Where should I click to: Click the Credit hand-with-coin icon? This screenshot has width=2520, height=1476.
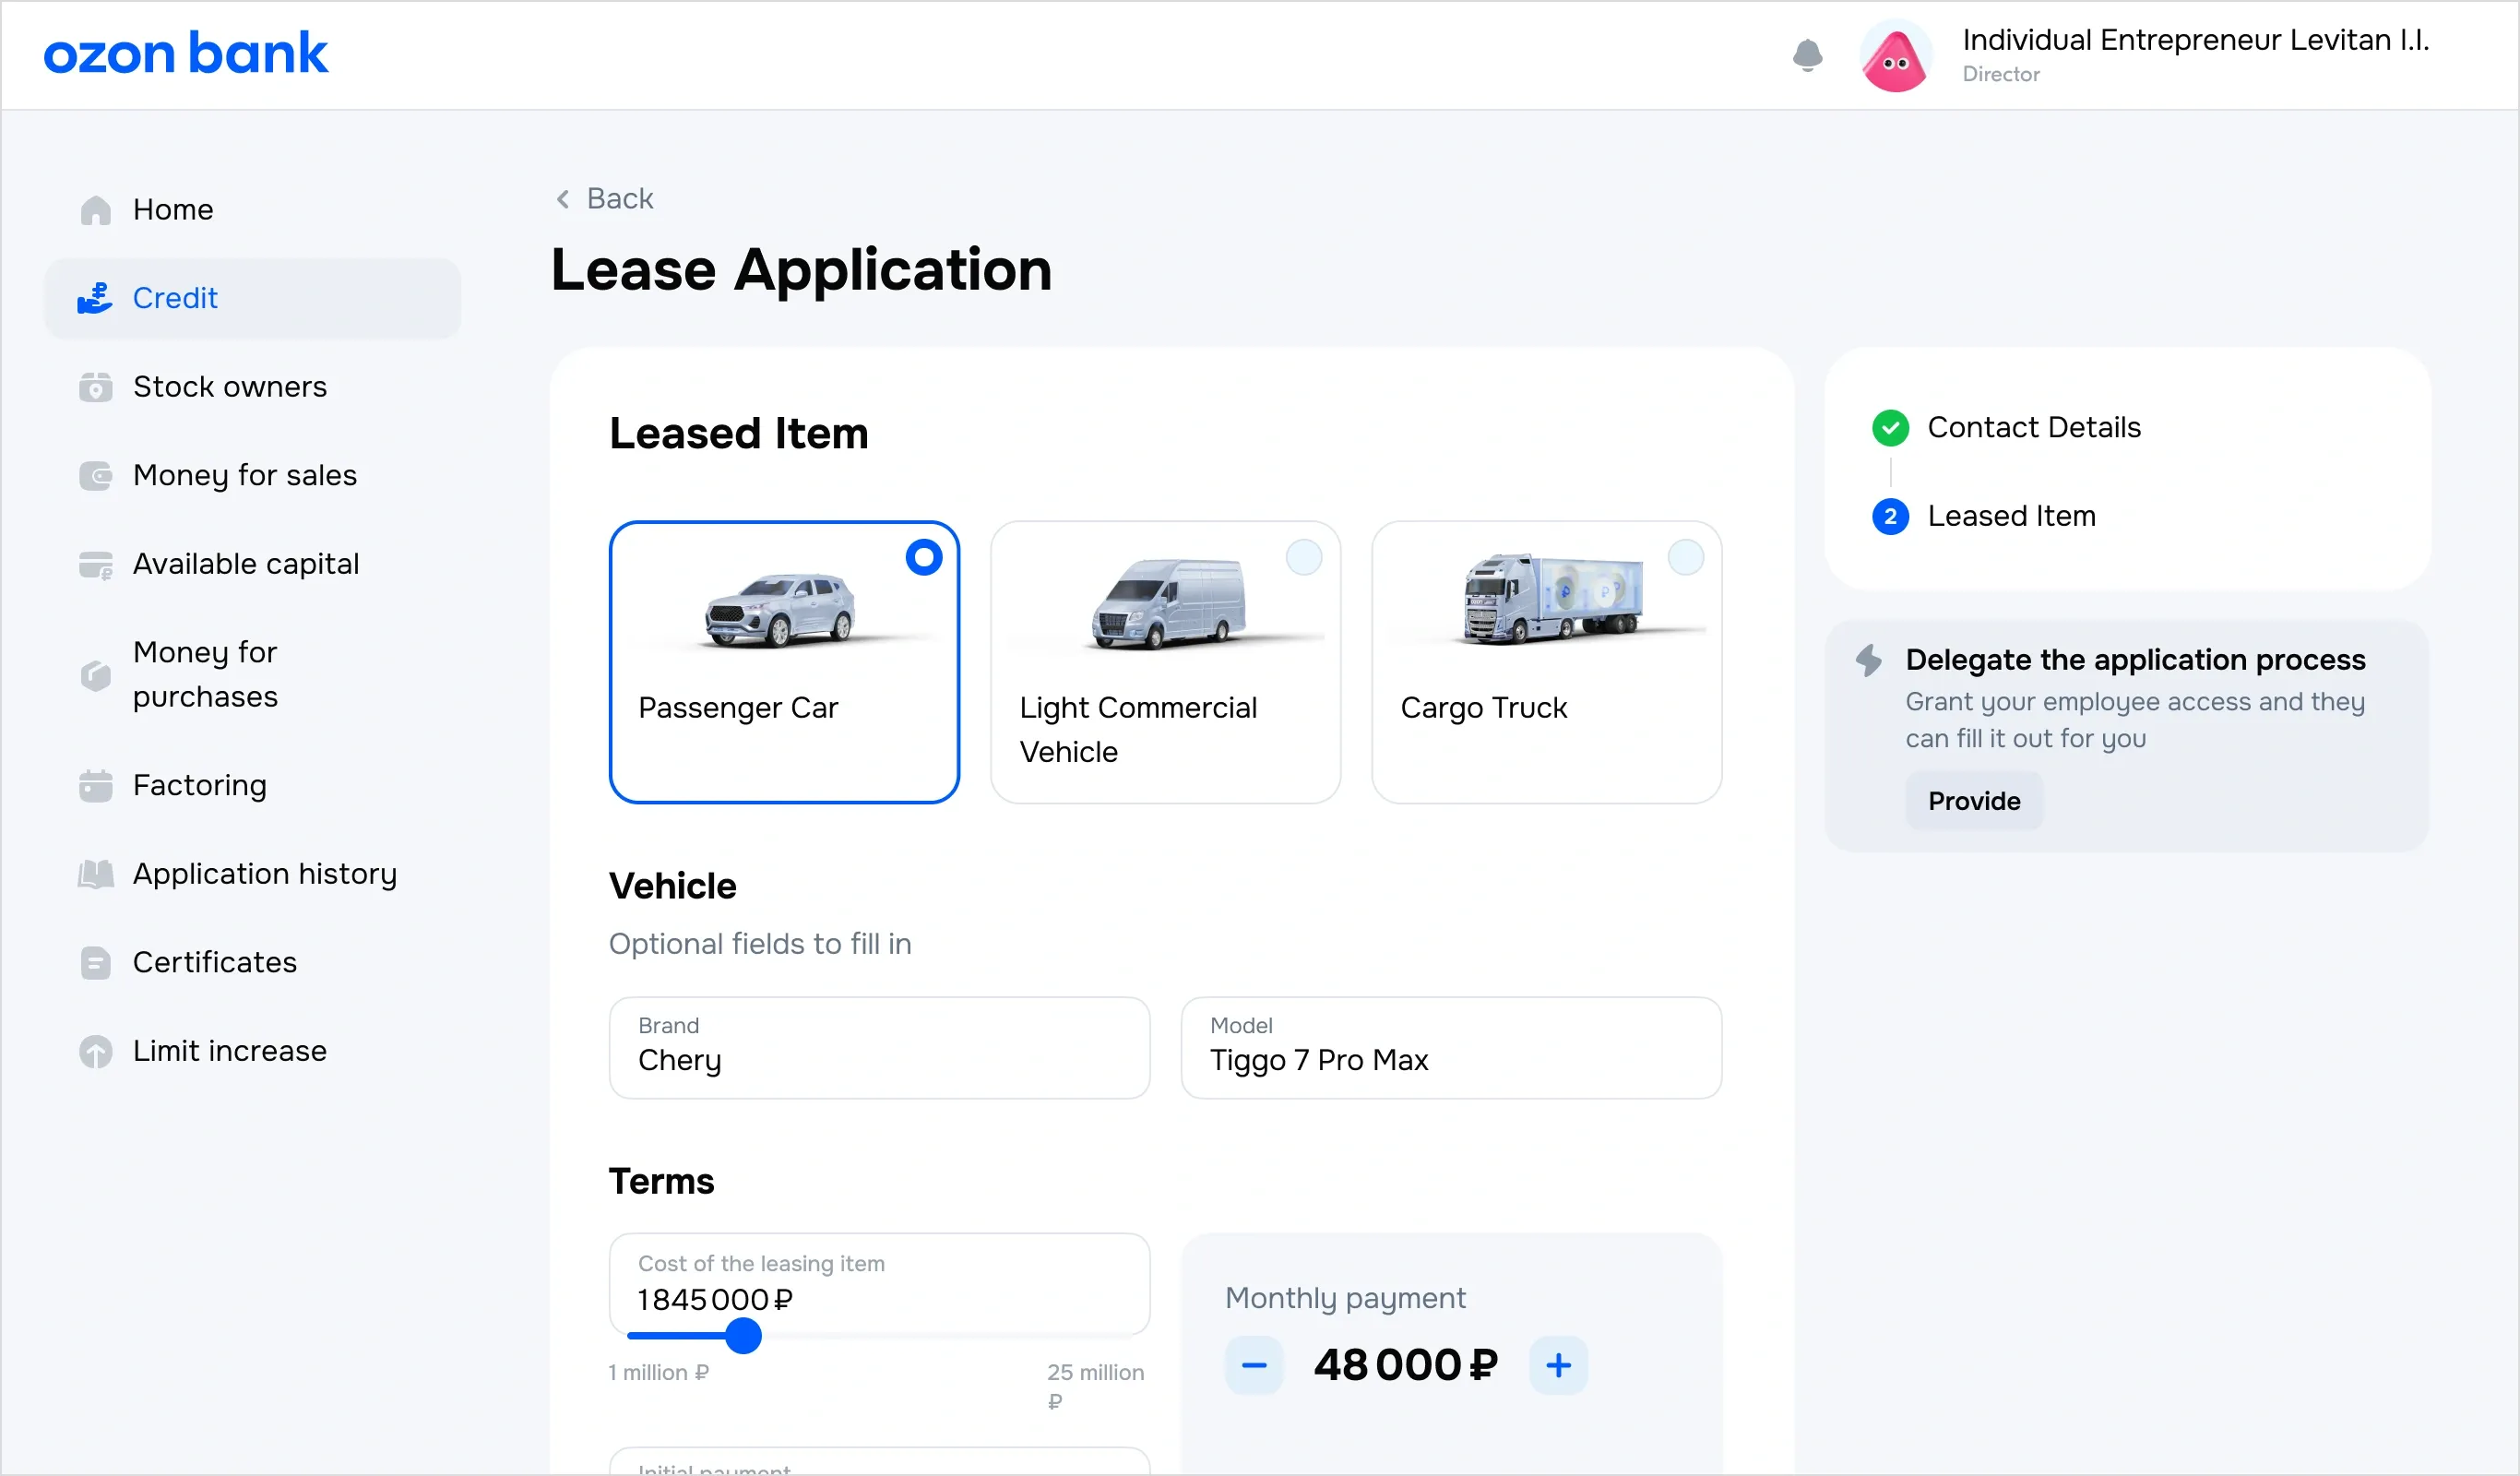click(96, 298)
